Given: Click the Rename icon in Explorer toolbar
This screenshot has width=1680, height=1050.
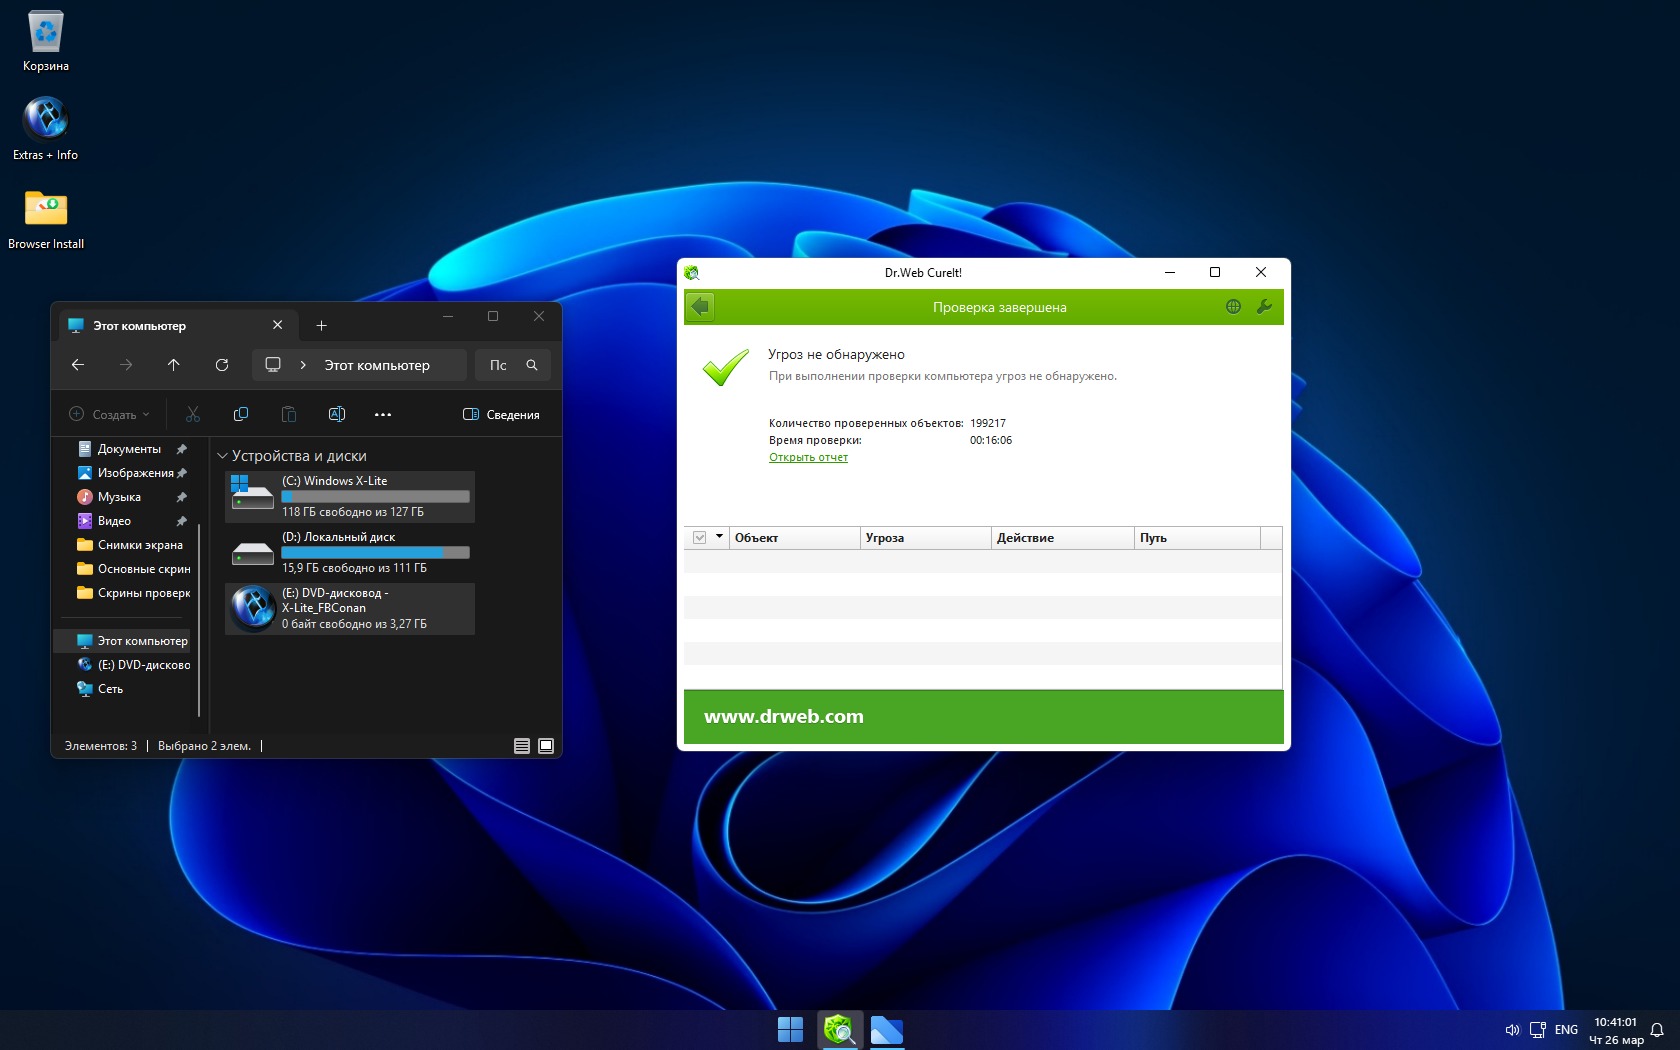Looking at the screenshot, I should 337,414.
